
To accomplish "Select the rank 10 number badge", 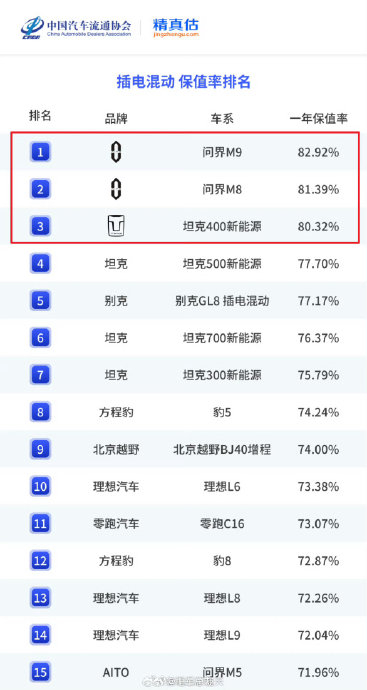I will 40,487.
